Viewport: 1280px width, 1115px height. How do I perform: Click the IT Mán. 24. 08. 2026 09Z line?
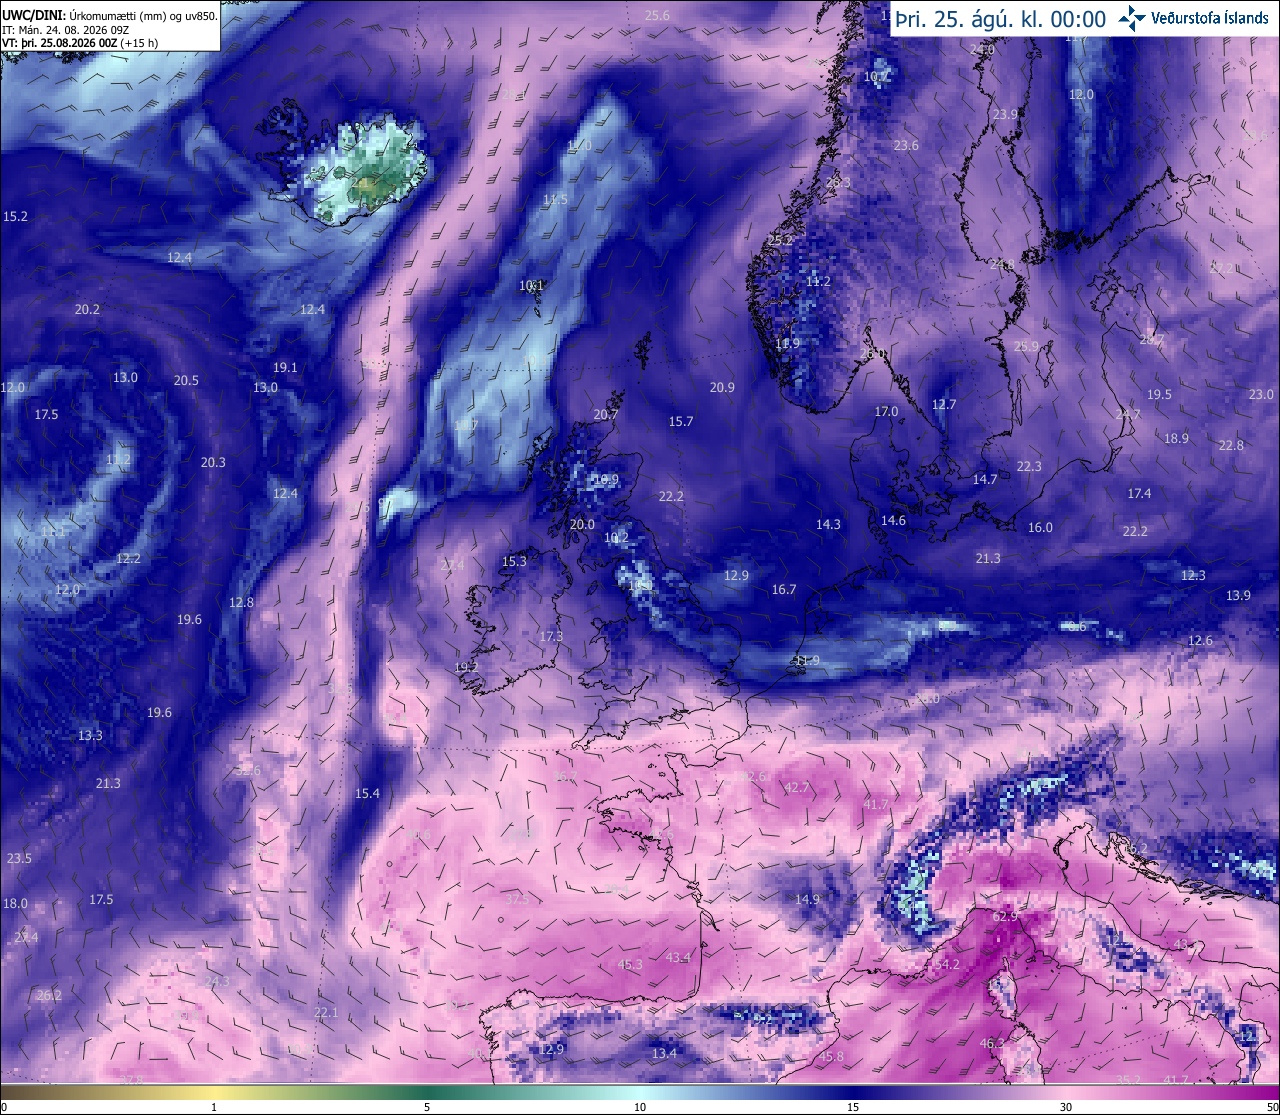pyautogui.click(x=65, y=30)
